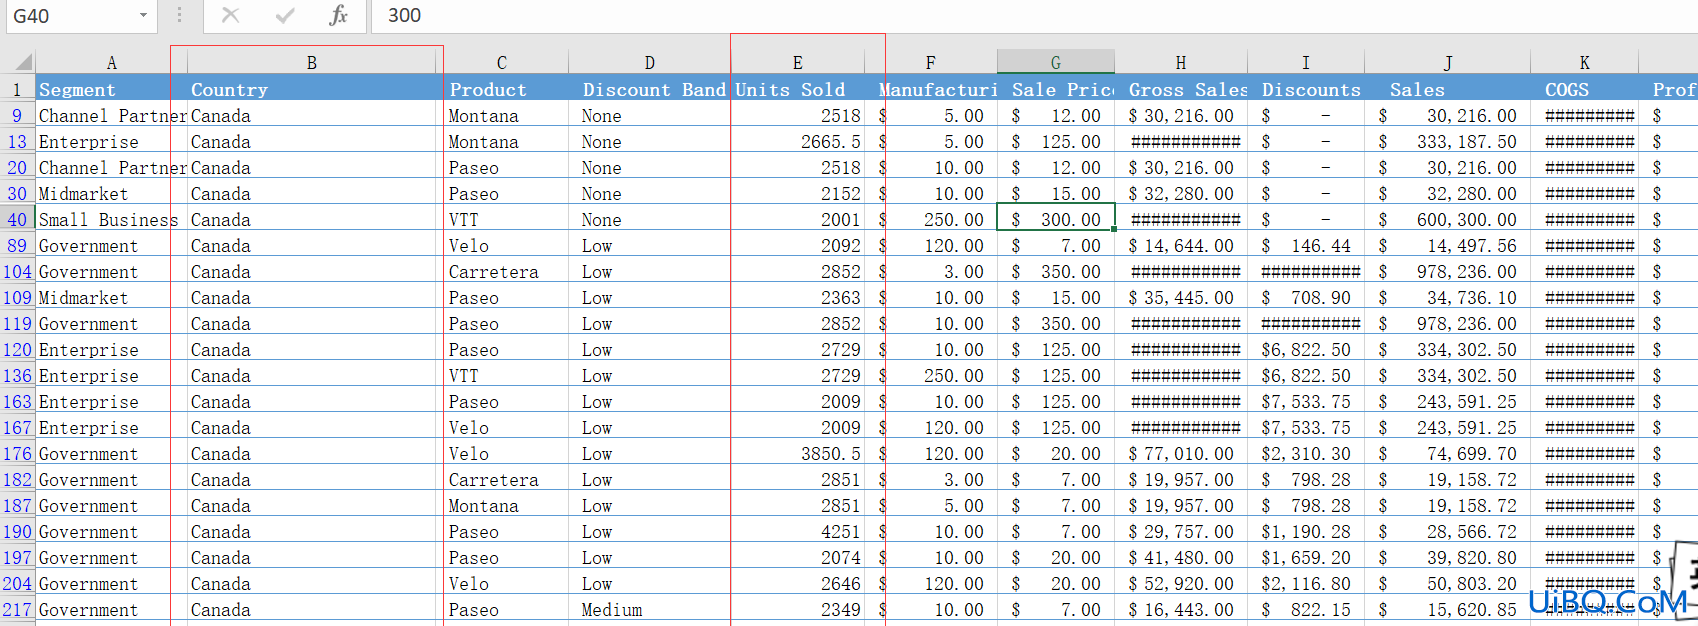The image size is (1698, 626).
Task: Open the Name Box dropdown arrow
Action: tap(143, 15)
